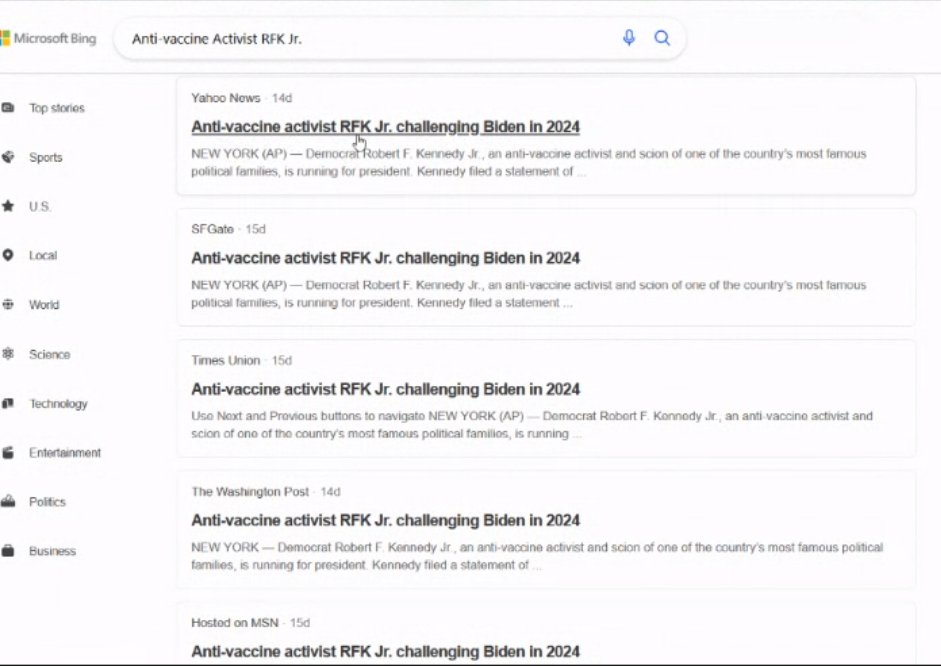Click the Technology devices icon
The height and width of the screenshot is (666, 941).
(8, 403)
